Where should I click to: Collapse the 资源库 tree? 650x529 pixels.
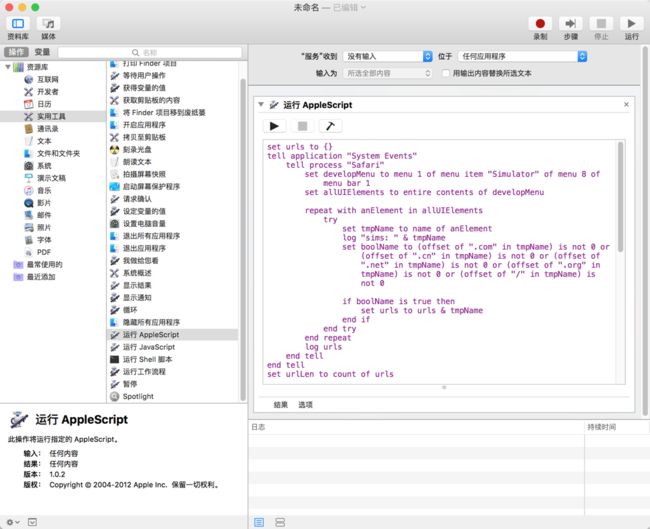pos(8,67)
